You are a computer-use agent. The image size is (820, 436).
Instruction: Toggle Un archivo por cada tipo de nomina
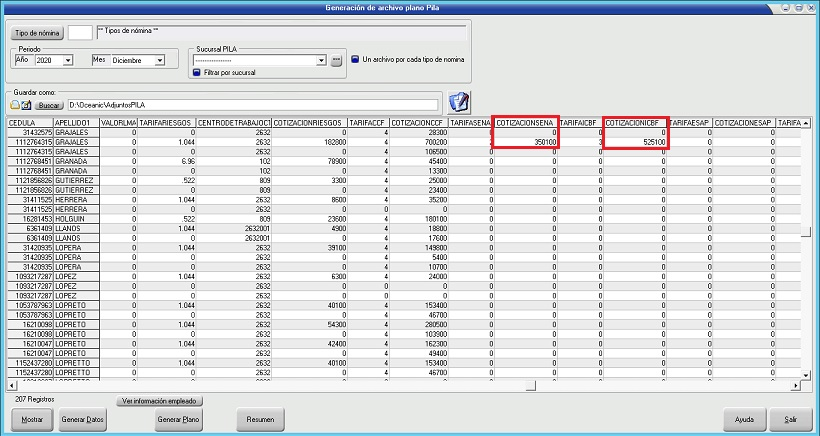(354, 59)
